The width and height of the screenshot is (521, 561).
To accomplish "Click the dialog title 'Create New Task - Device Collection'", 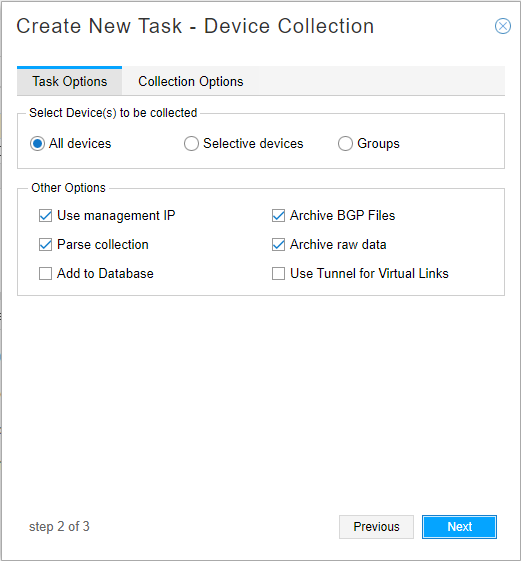I will [195, 26].
